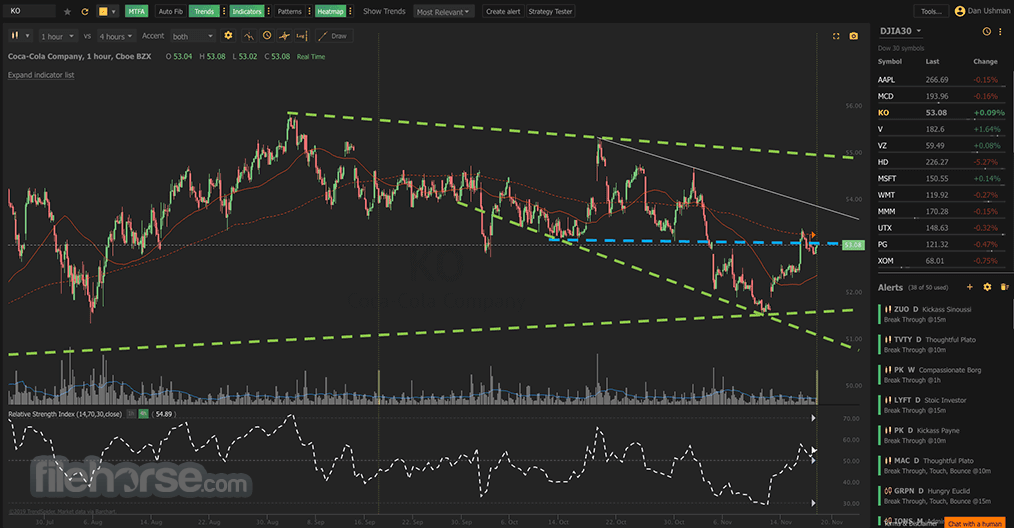The width and height of the screenshot is (1014, 528).
Task: Open the yellow chart color swatch
Action: click(x=102, y=12)
